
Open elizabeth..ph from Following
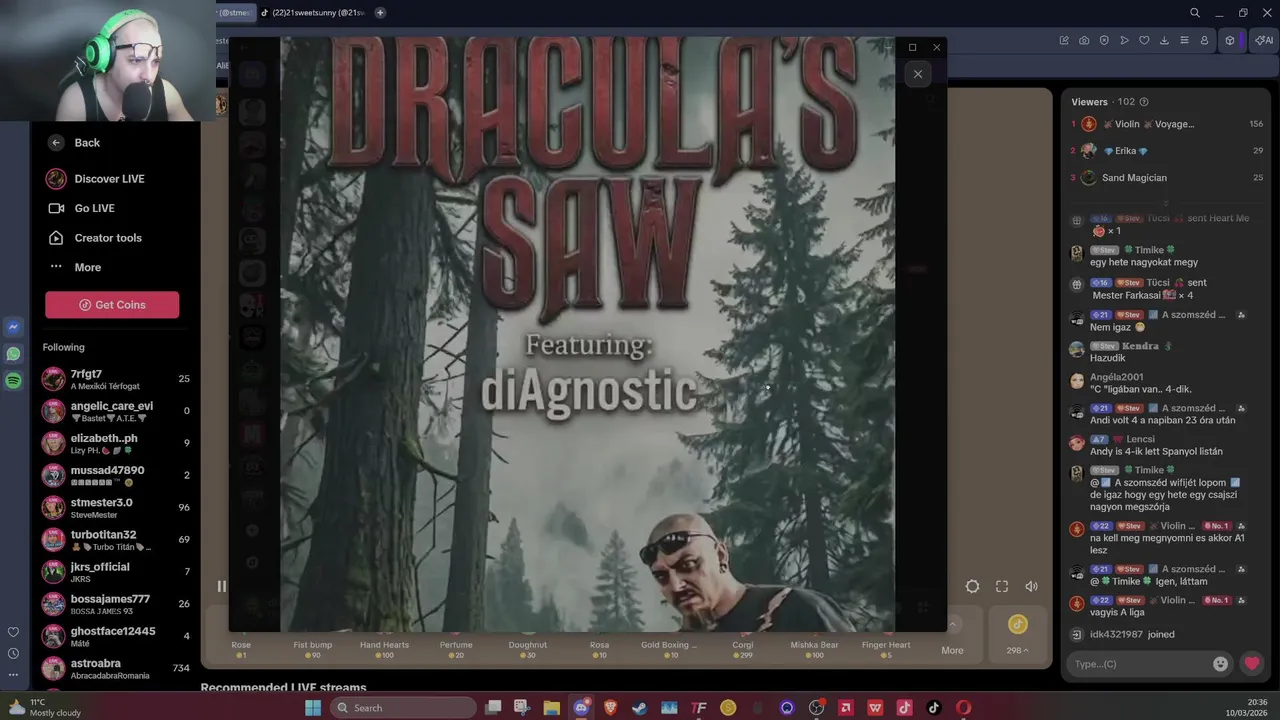[116, 443]
